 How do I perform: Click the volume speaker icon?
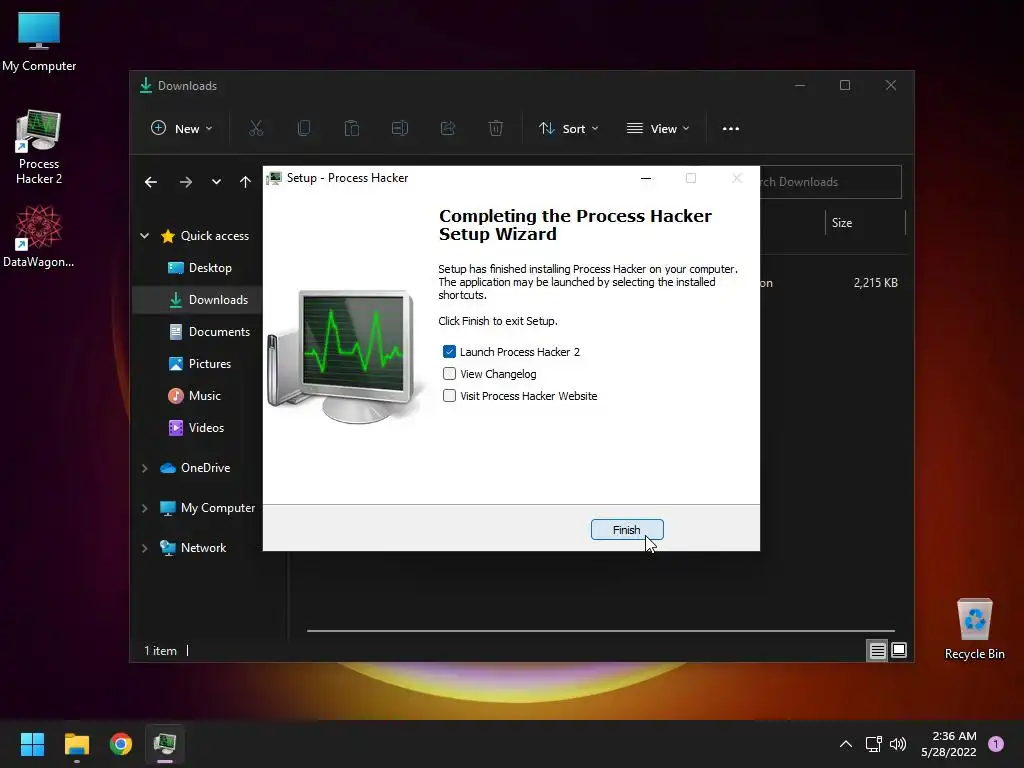pos(898,744)
